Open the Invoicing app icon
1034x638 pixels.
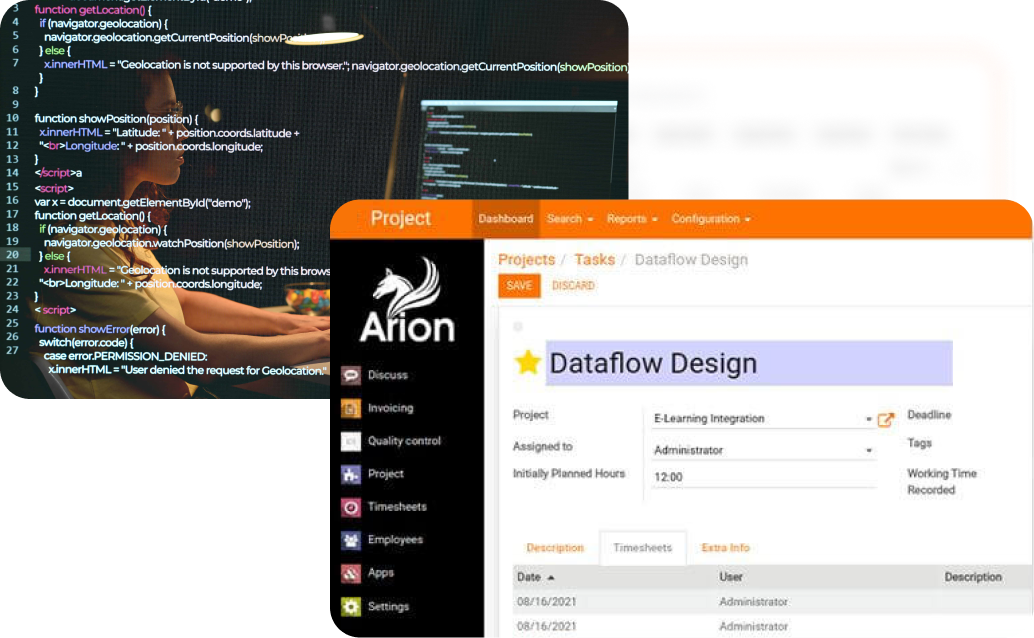click(x=351, y=408)
